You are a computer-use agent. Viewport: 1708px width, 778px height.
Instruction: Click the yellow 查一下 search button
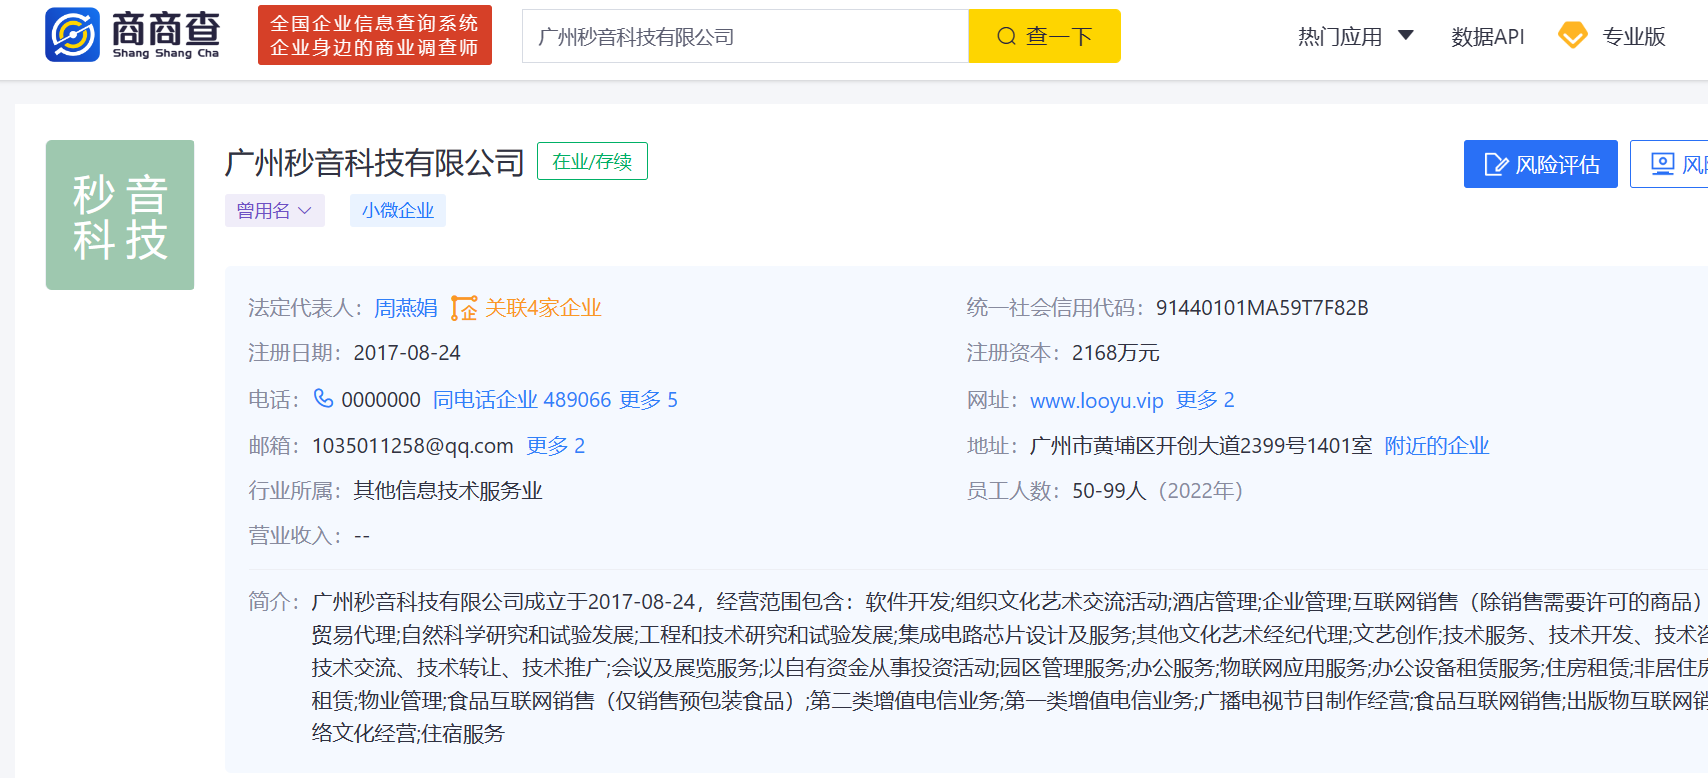pyautogui.click(x=1045, y=36)
